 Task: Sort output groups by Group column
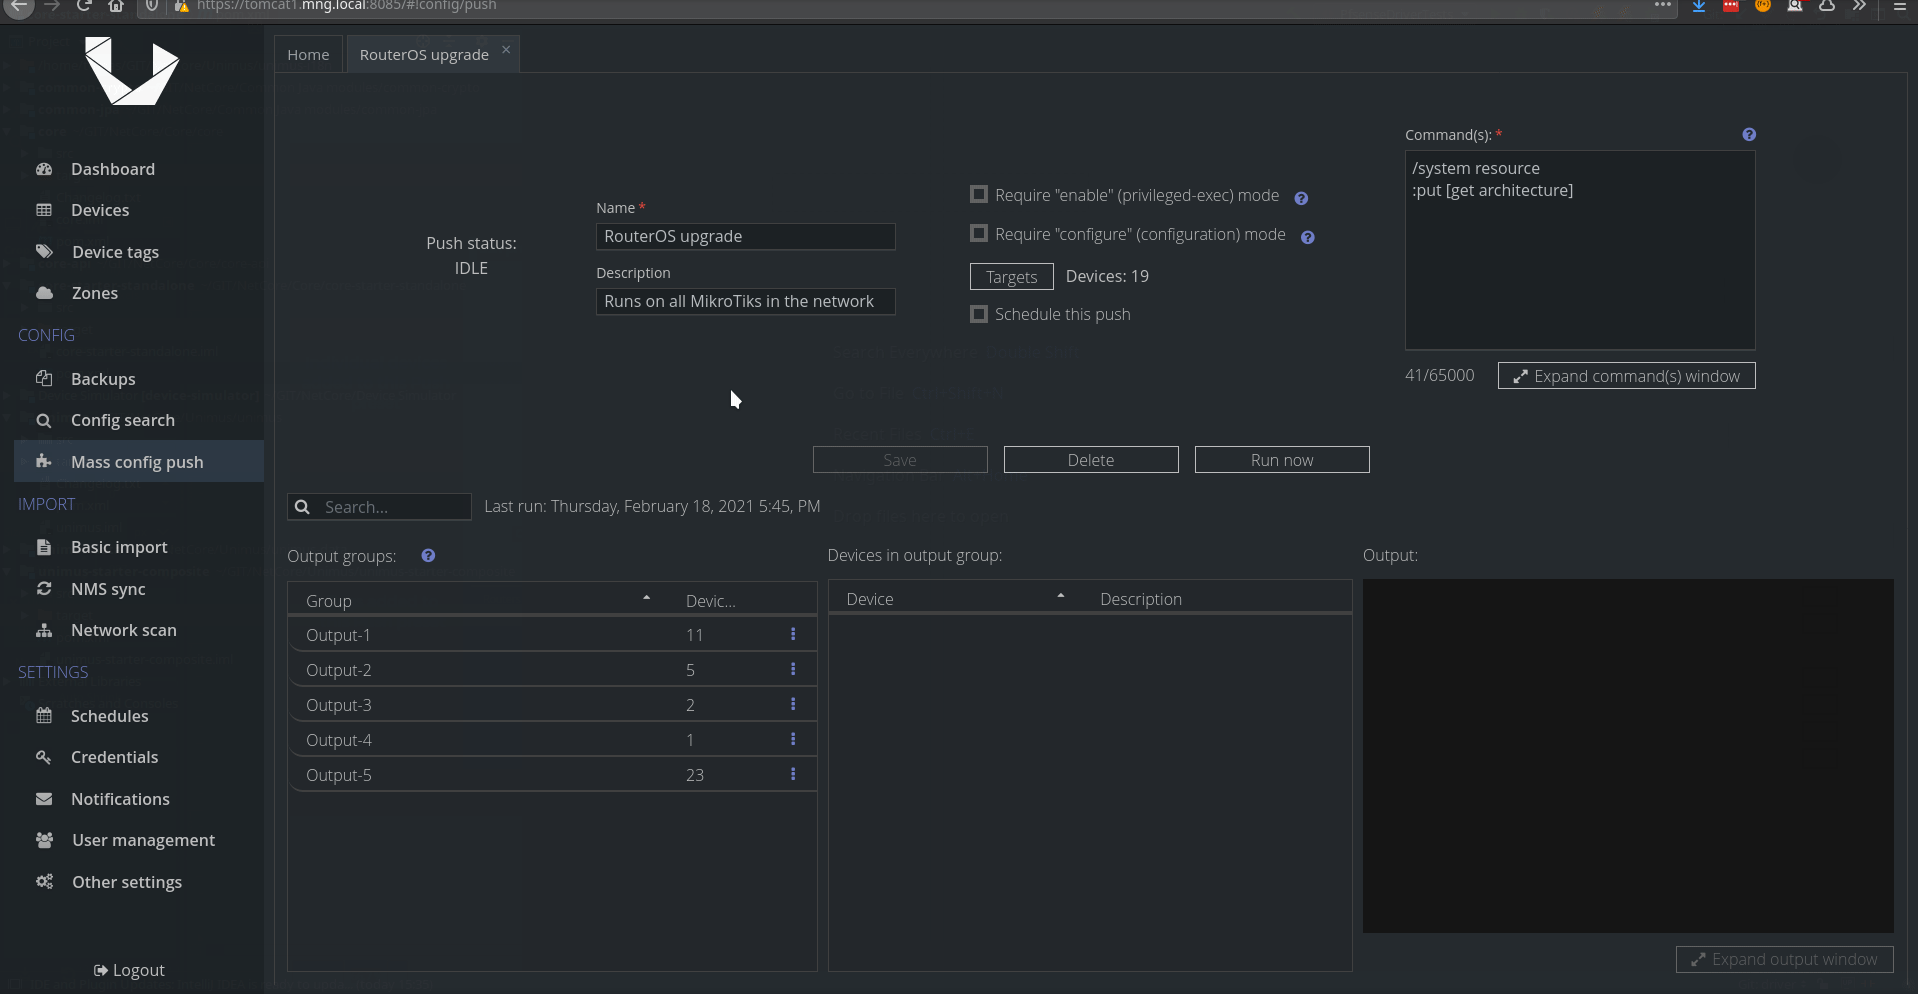(x=478, y=600)
